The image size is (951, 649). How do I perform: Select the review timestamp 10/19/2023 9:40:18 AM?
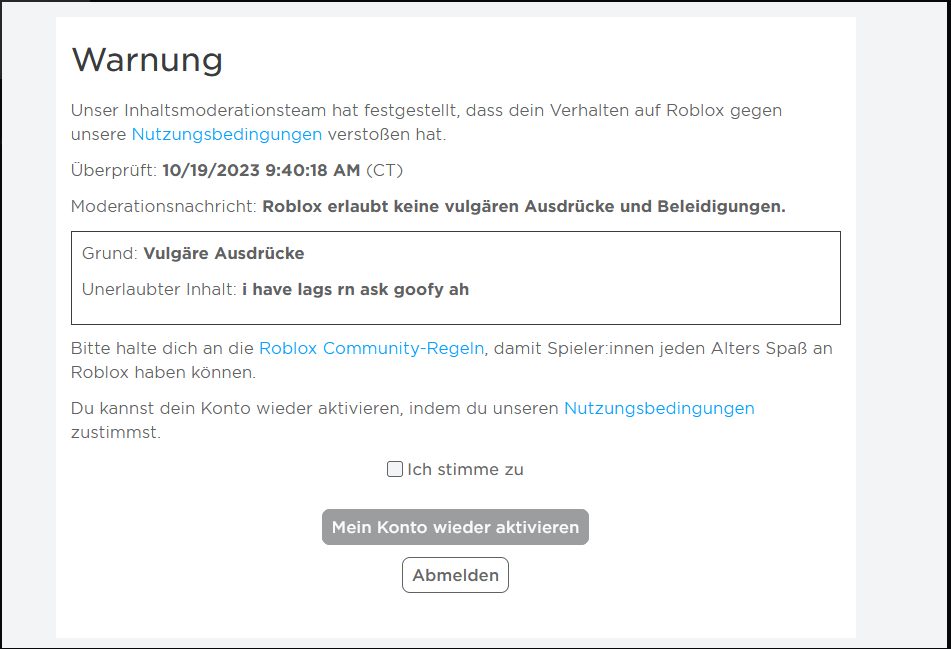coord(261,170)
